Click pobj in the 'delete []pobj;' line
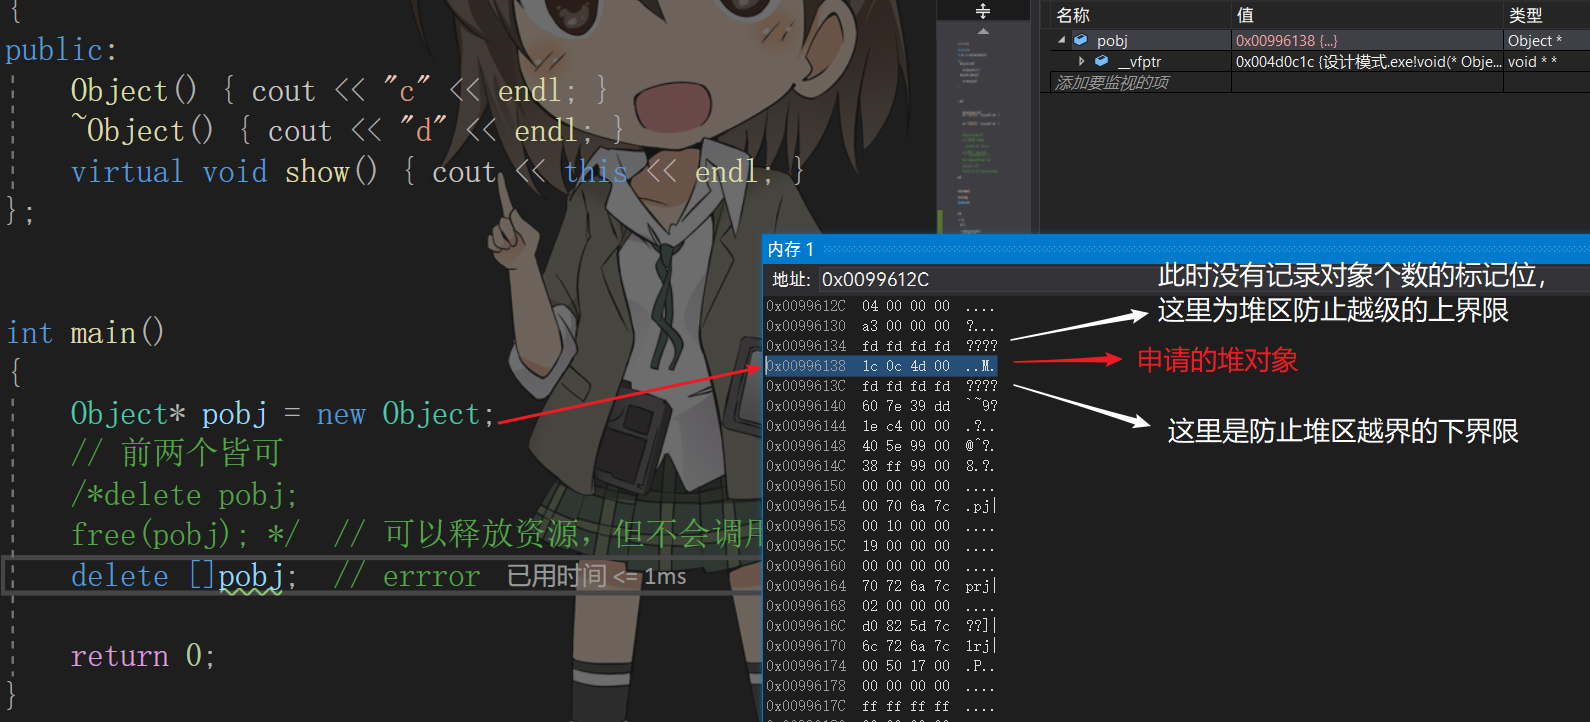 [x=251, y=577]
